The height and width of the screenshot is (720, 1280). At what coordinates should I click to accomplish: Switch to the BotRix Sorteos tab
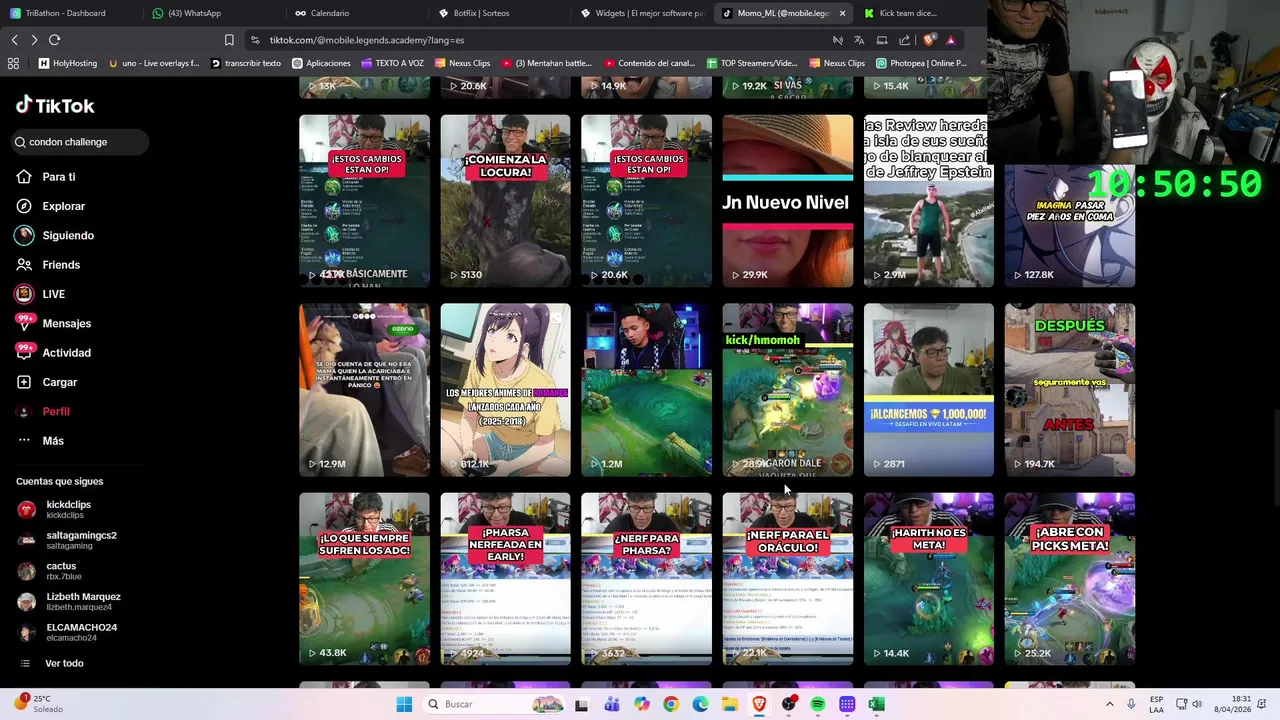click(501, 13)
